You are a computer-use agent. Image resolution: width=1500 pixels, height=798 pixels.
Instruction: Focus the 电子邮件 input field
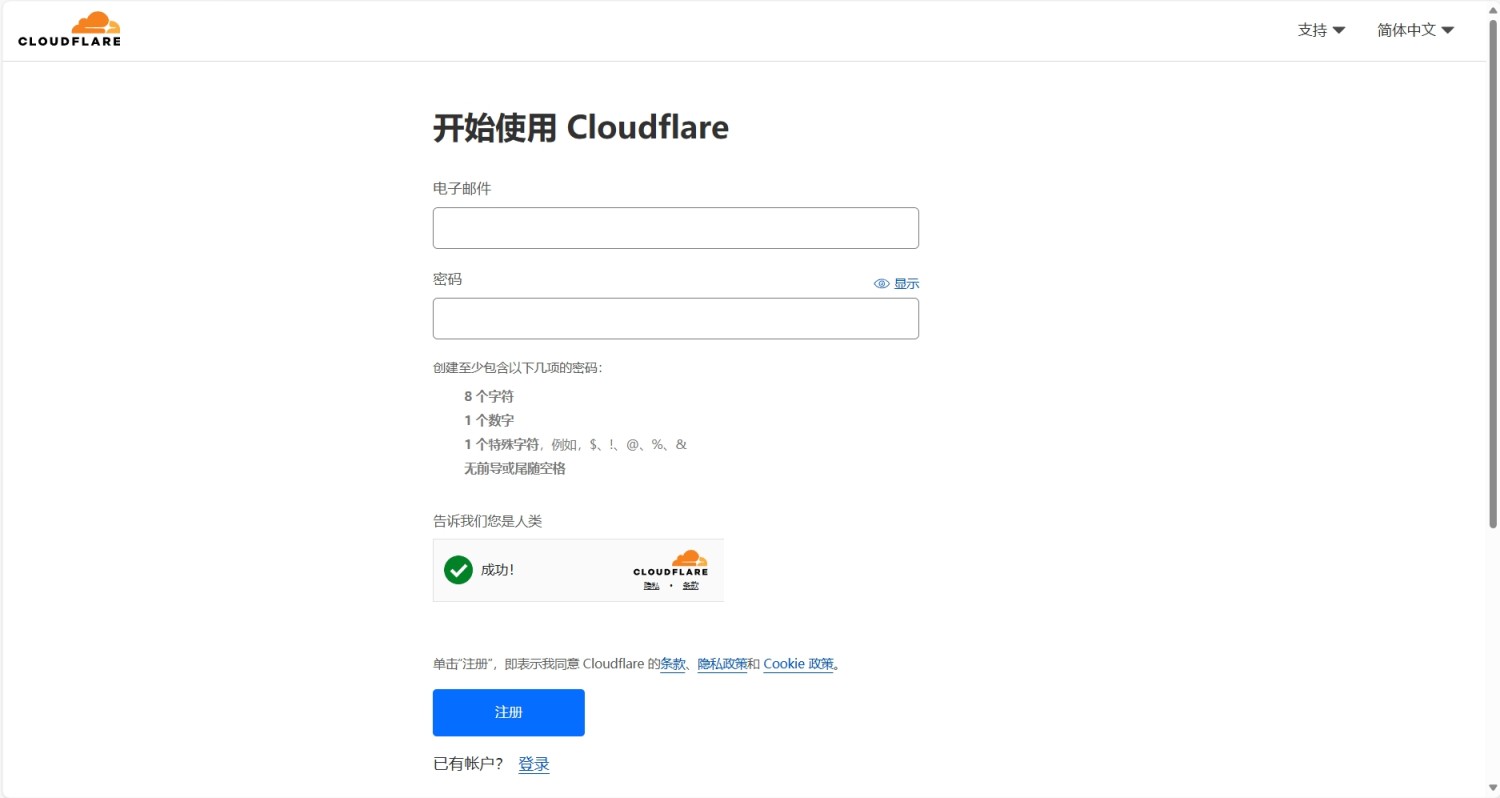(x=676, y=228)
